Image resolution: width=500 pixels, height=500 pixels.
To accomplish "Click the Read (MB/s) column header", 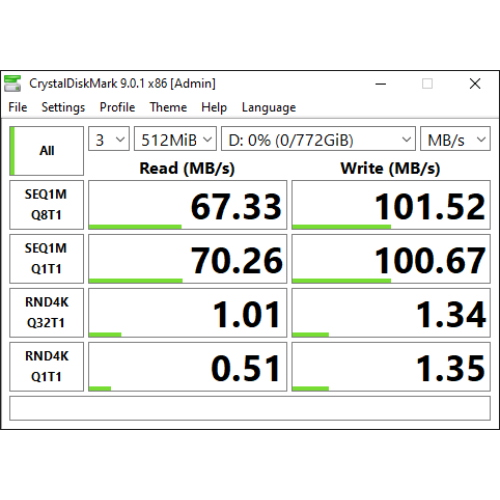I will 187,168.
